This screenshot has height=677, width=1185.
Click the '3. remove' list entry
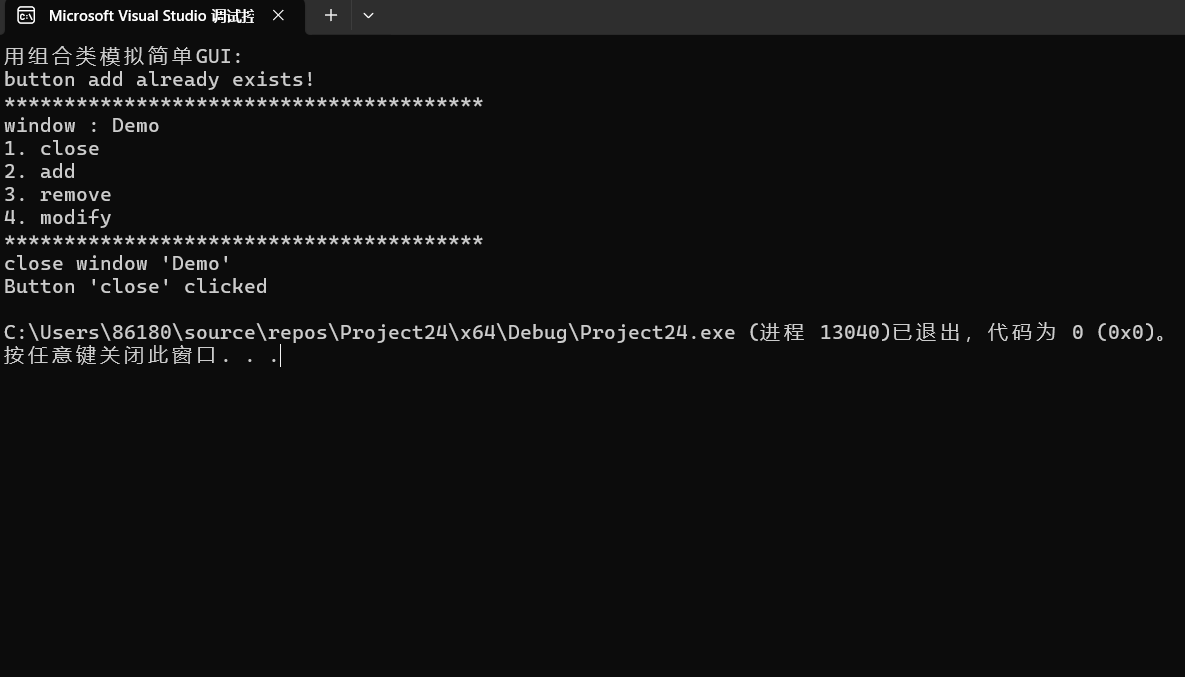58,194
